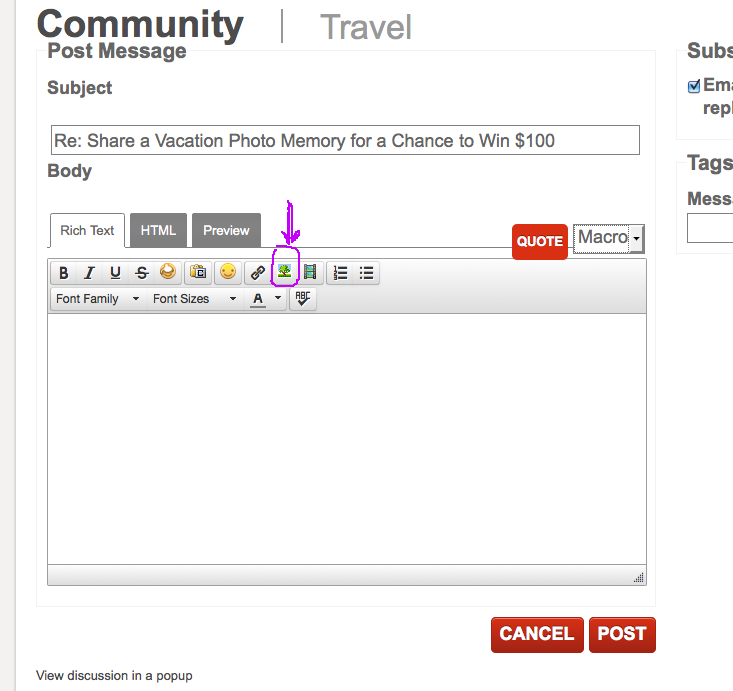Viewport: 733px width, 691px height.
Task: Start a numbered list
Action: pyautogui.click(x=341, y=272)
